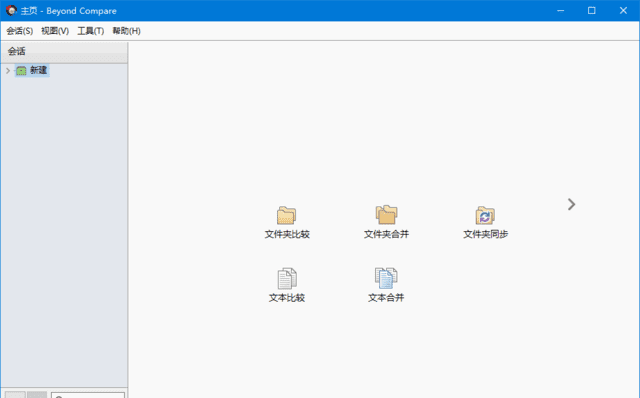640x398 pixels.
Task: Maximize the Beyond Compare window
Action: pos(591,11)
